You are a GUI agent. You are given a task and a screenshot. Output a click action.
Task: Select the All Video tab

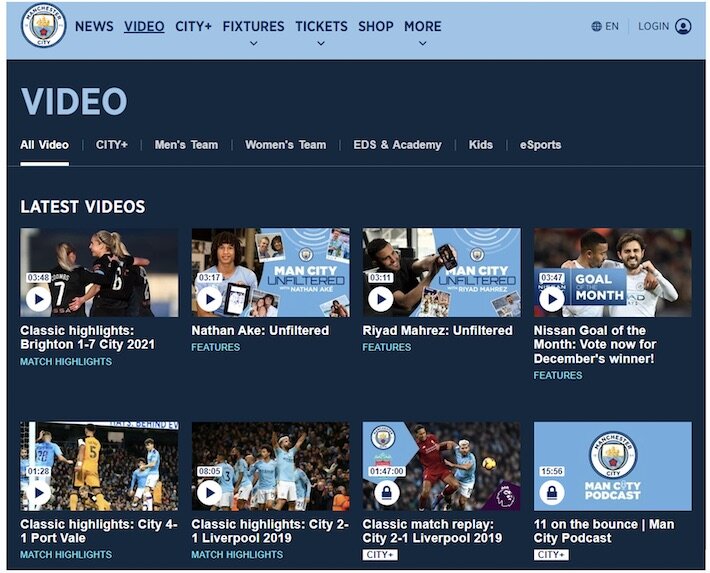click(44, 145)
